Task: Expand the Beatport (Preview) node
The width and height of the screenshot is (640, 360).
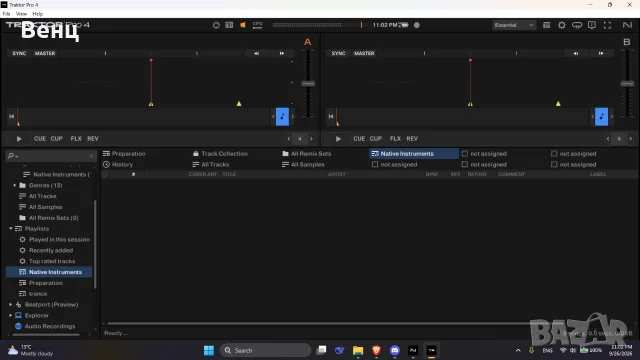Action: click(11, 304)
